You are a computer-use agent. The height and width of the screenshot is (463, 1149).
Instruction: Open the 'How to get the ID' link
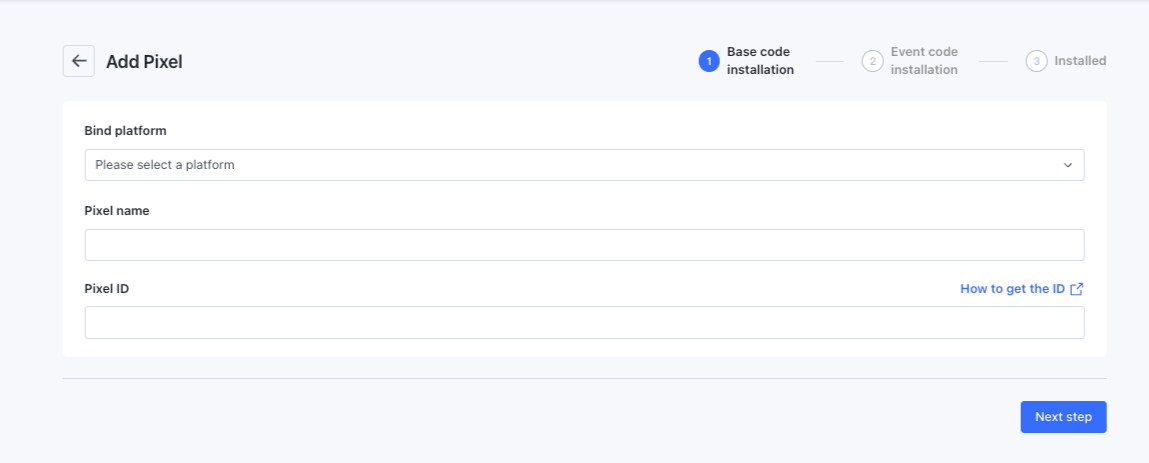1012,289
